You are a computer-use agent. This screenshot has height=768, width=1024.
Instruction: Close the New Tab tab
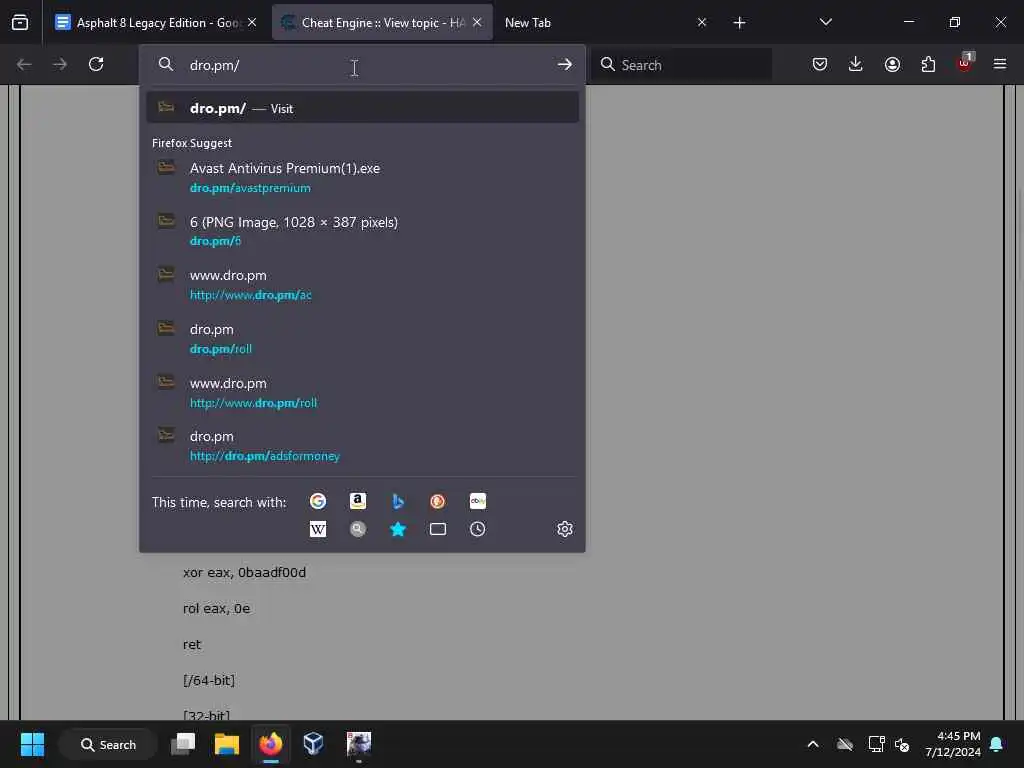pyautogui.click(x=701, y=22)
